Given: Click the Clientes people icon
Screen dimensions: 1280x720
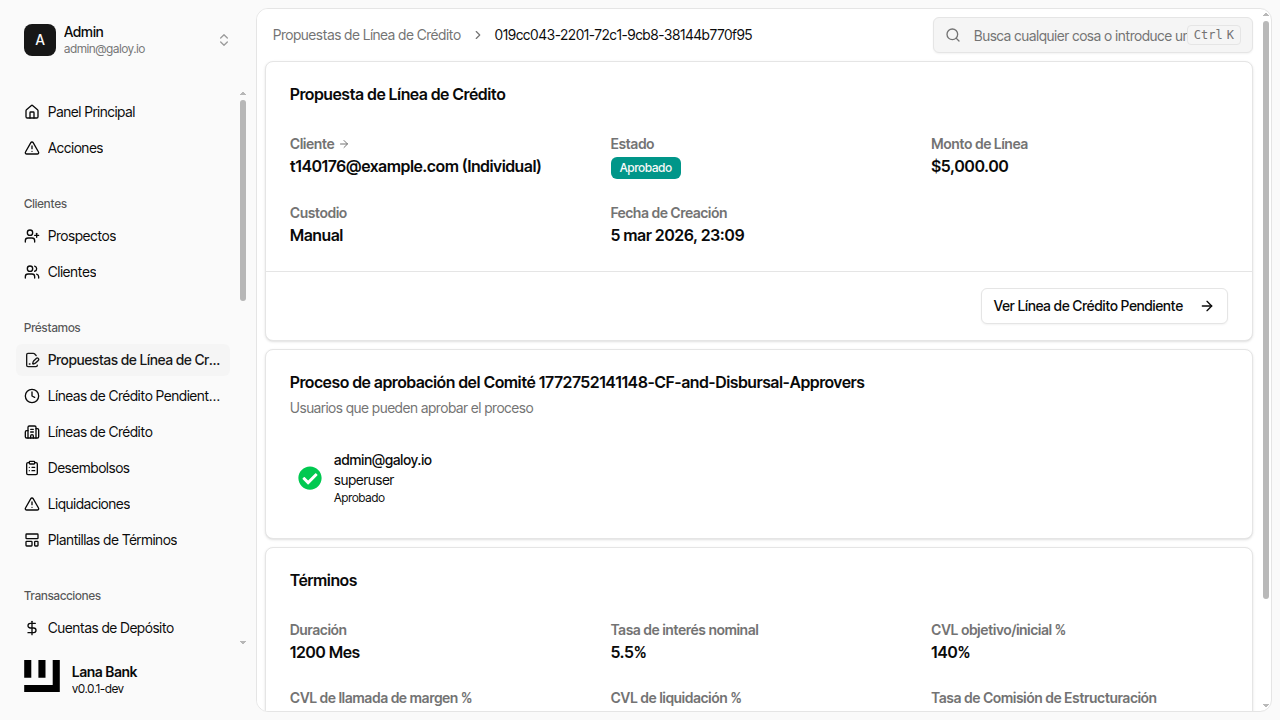Looking at the screenshot, I should pyautogui.click(x=32, y=272).
